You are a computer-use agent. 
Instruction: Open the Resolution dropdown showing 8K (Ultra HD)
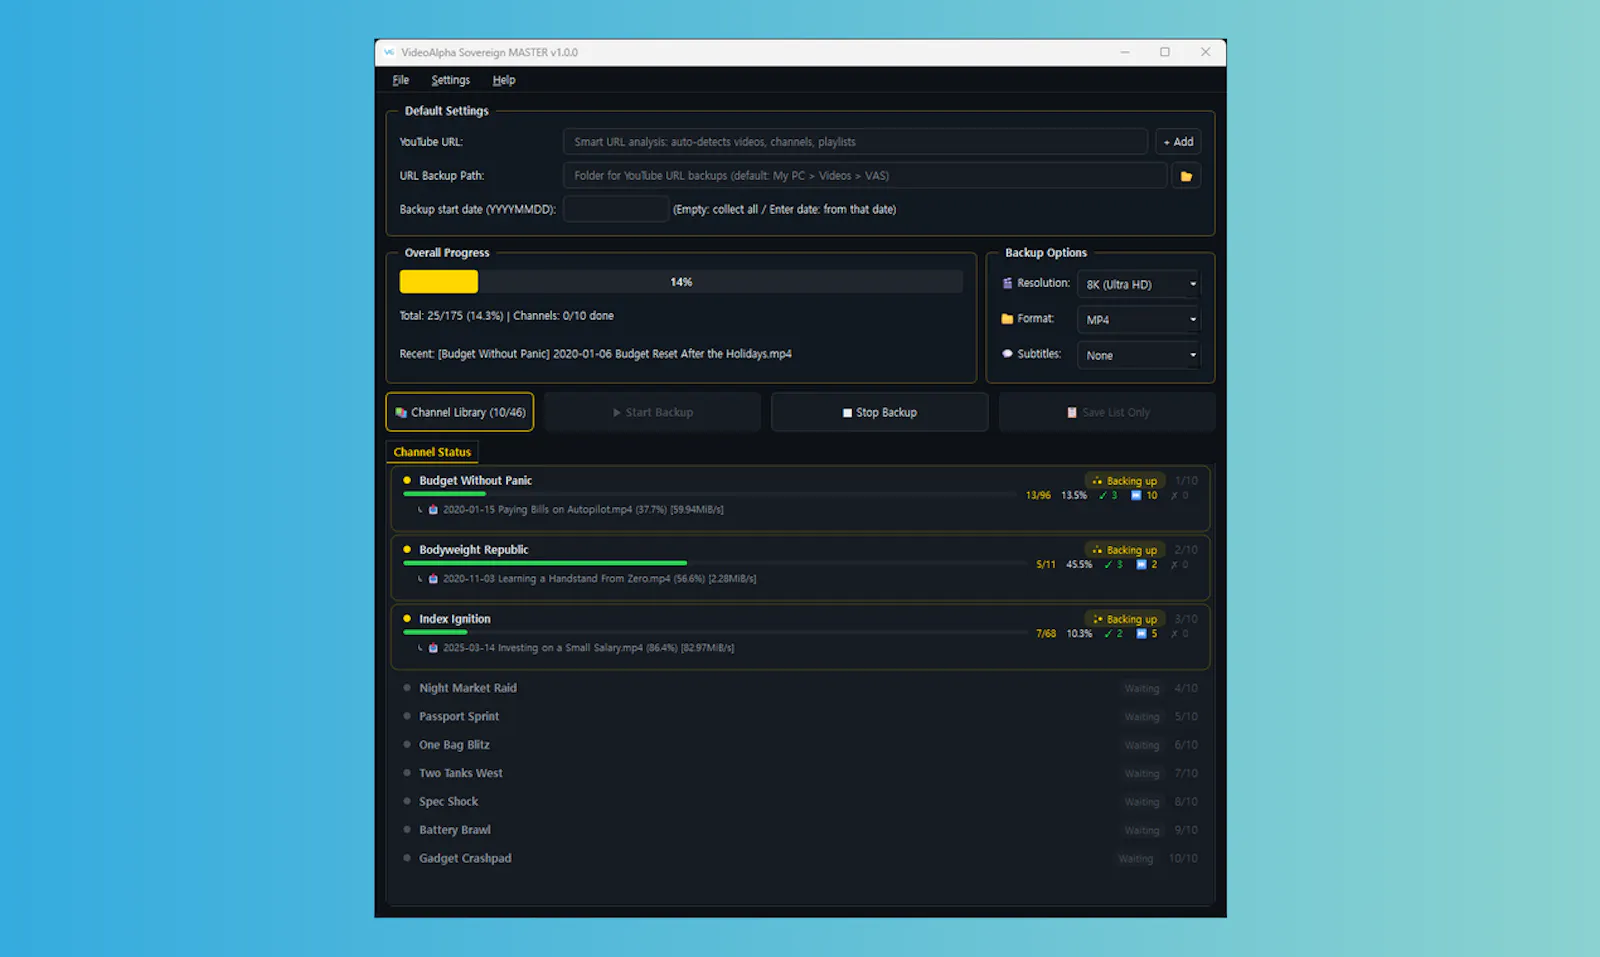coord(1139,284)
